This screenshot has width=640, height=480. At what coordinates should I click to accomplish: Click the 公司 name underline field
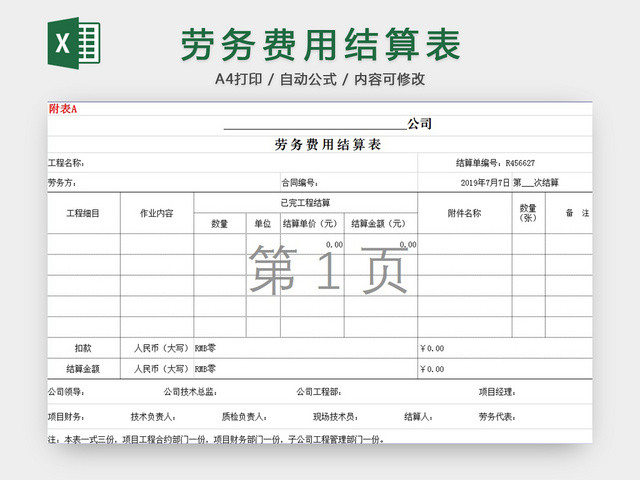click(x=315, y=124)
